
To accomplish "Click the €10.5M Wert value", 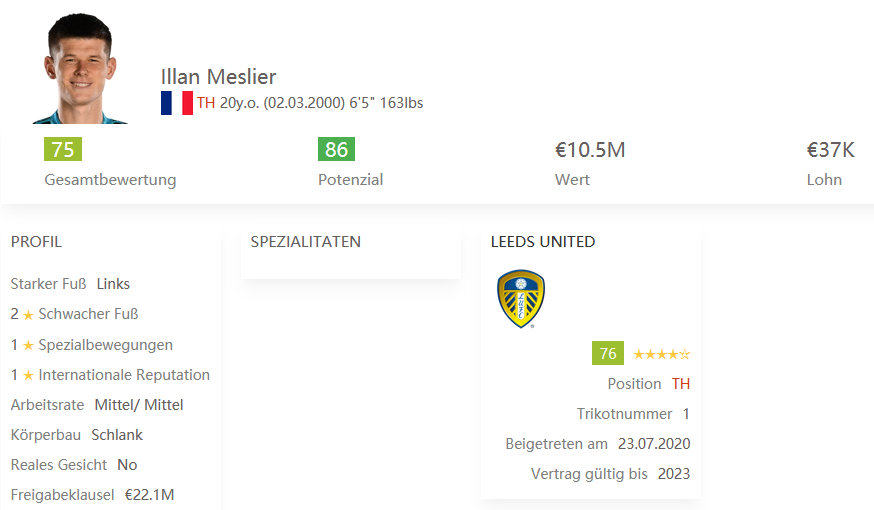I will (x=590, y=150).
